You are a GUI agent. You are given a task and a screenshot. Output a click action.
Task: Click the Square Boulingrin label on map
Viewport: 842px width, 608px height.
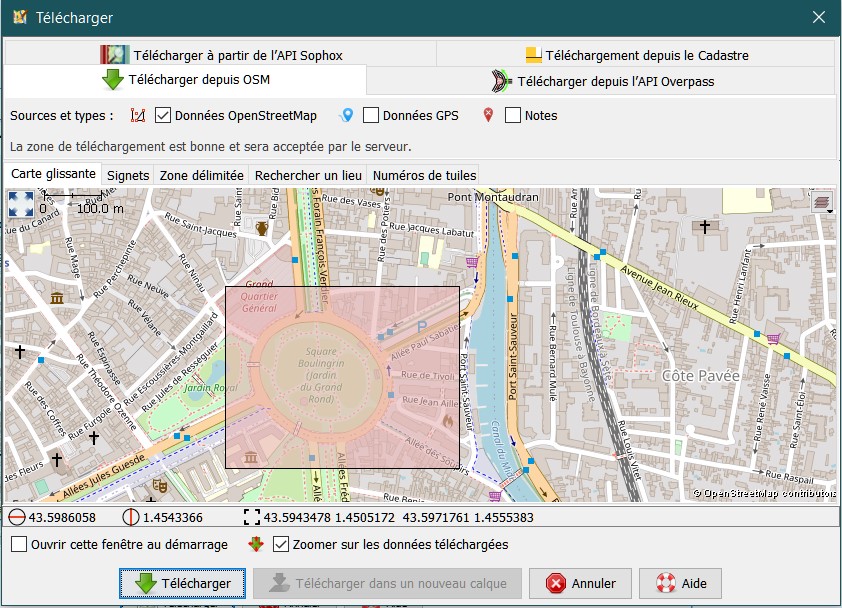pos(321,375)
